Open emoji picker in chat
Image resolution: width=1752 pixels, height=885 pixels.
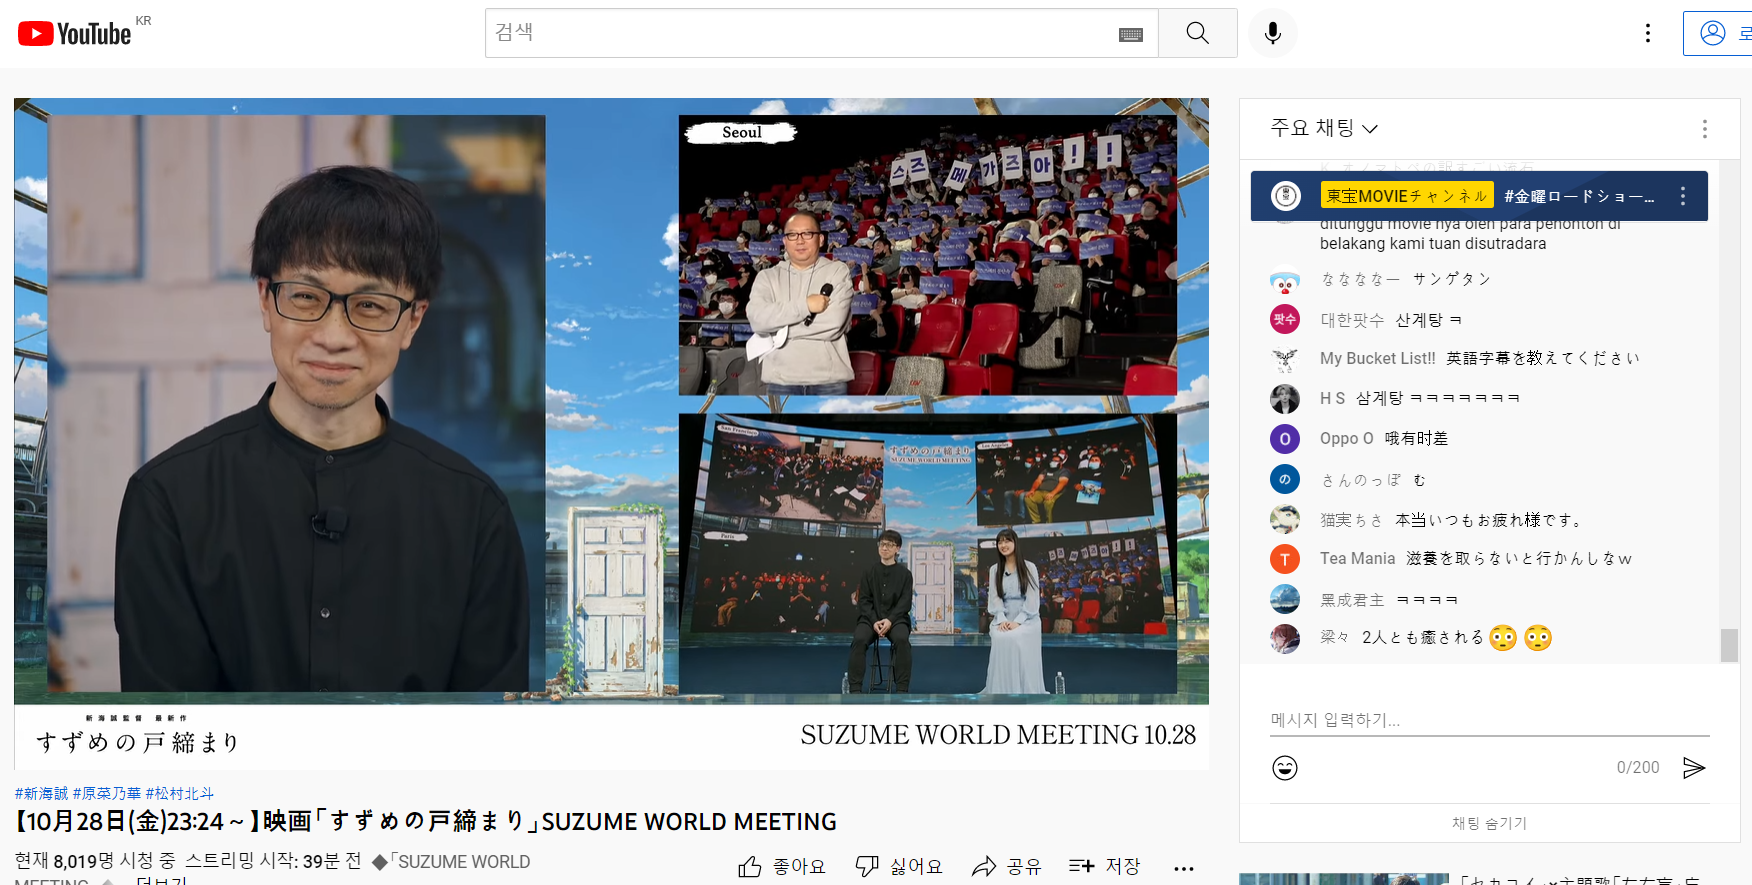(x=1285, y=767)
